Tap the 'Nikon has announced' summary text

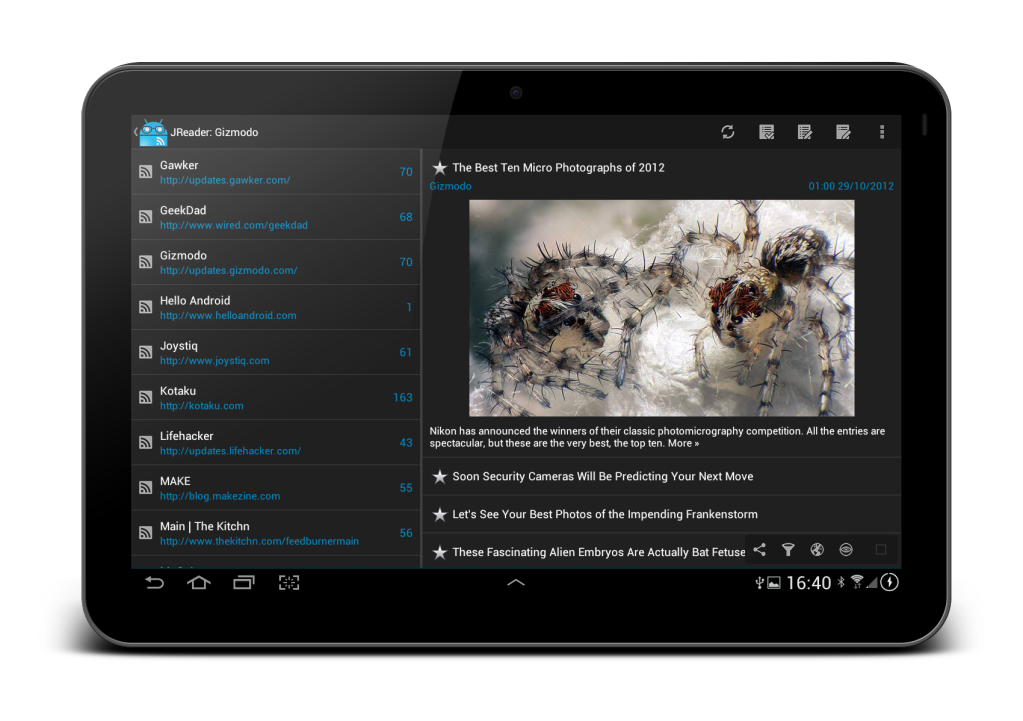[x=657, y=437]
